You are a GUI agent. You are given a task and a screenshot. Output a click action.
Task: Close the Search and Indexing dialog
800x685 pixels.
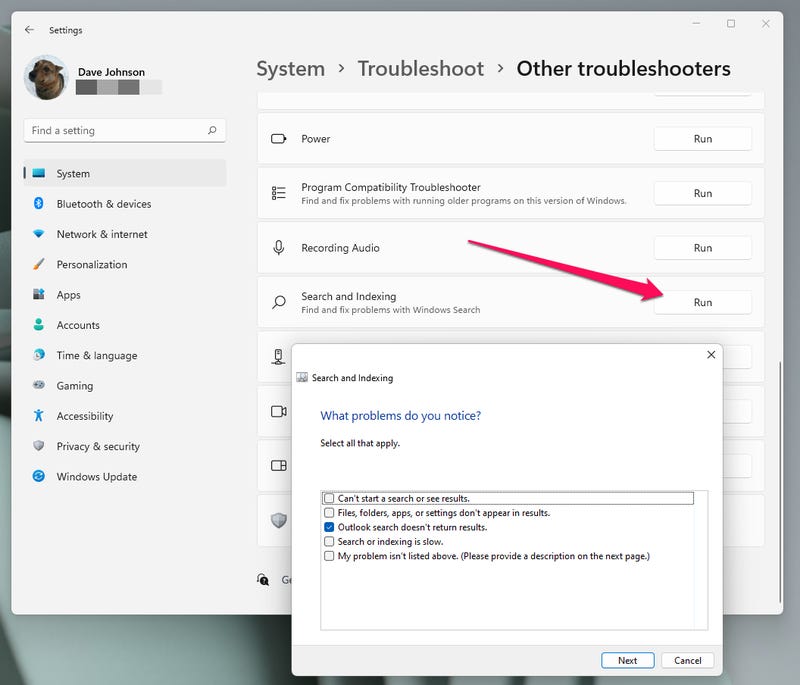[711, 354]
